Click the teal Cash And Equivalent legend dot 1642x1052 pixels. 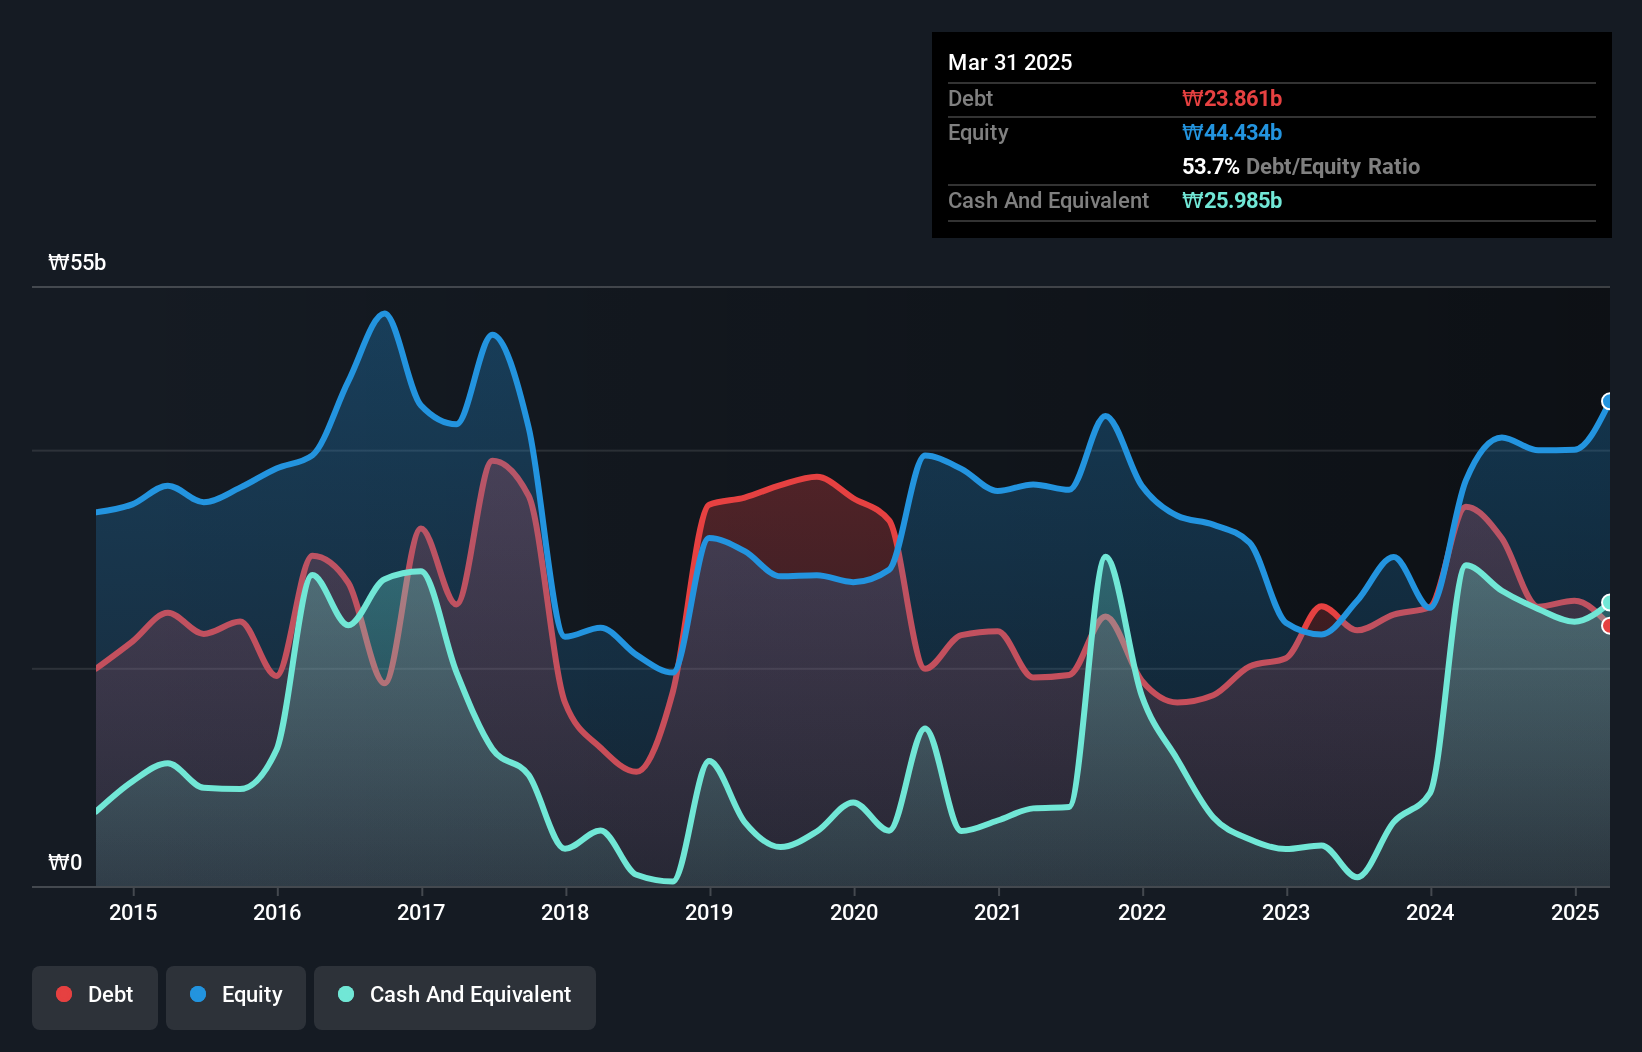coord(346,994)
